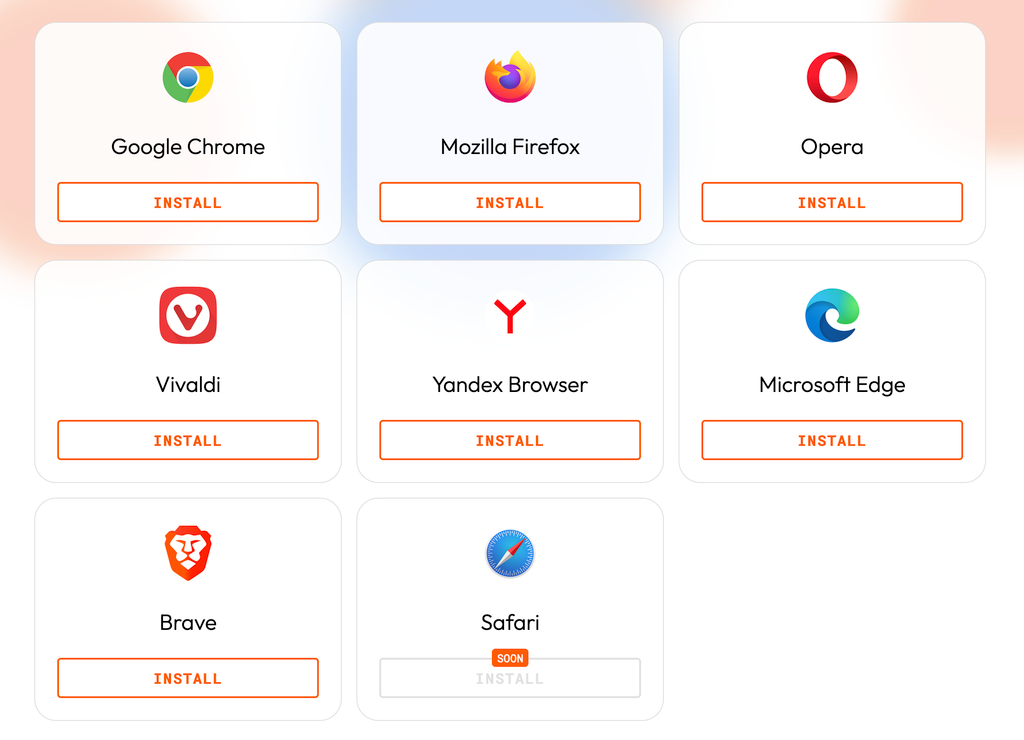
Task: Select the Mozilla Firefox card title
Action: (x=510, y=147)
